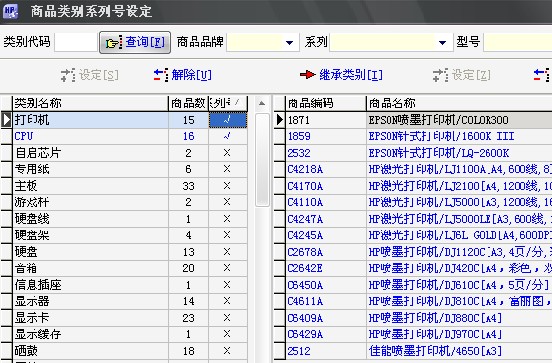This screenshot has height=363, width=552.
Task: Select product code 1871 row
Action: [x=326, y=120]
